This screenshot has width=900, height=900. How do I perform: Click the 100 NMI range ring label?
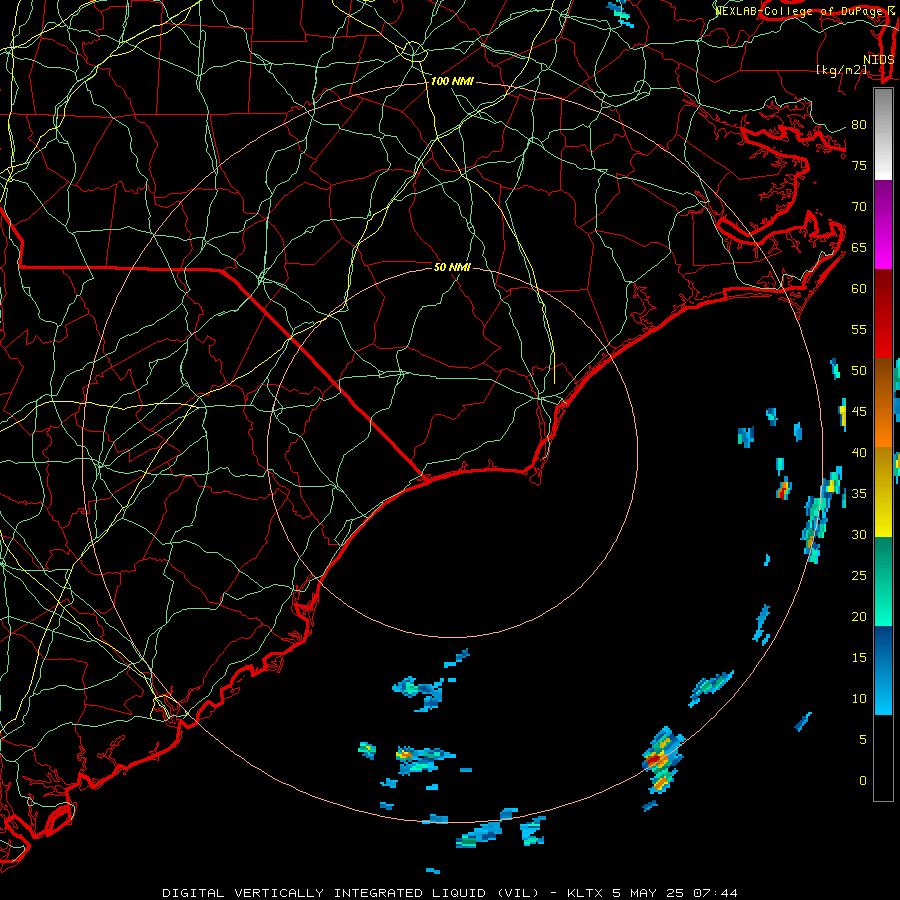(452, 82)
